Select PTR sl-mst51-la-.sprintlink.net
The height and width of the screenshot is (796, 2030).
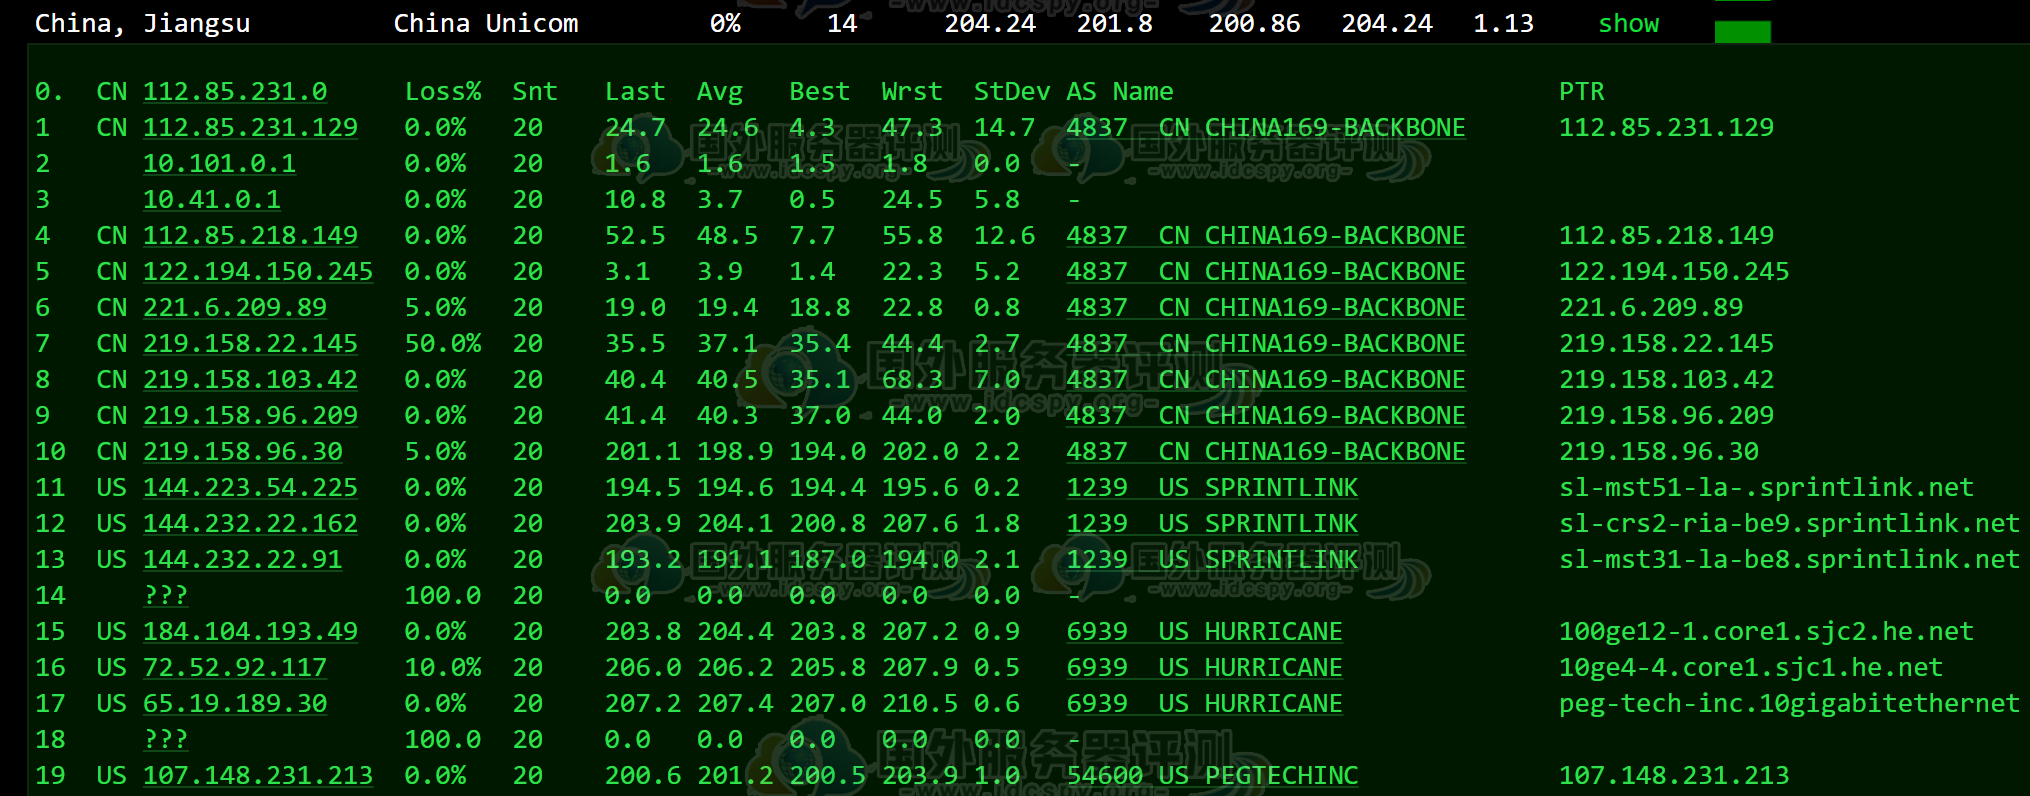click(1766, 487)
